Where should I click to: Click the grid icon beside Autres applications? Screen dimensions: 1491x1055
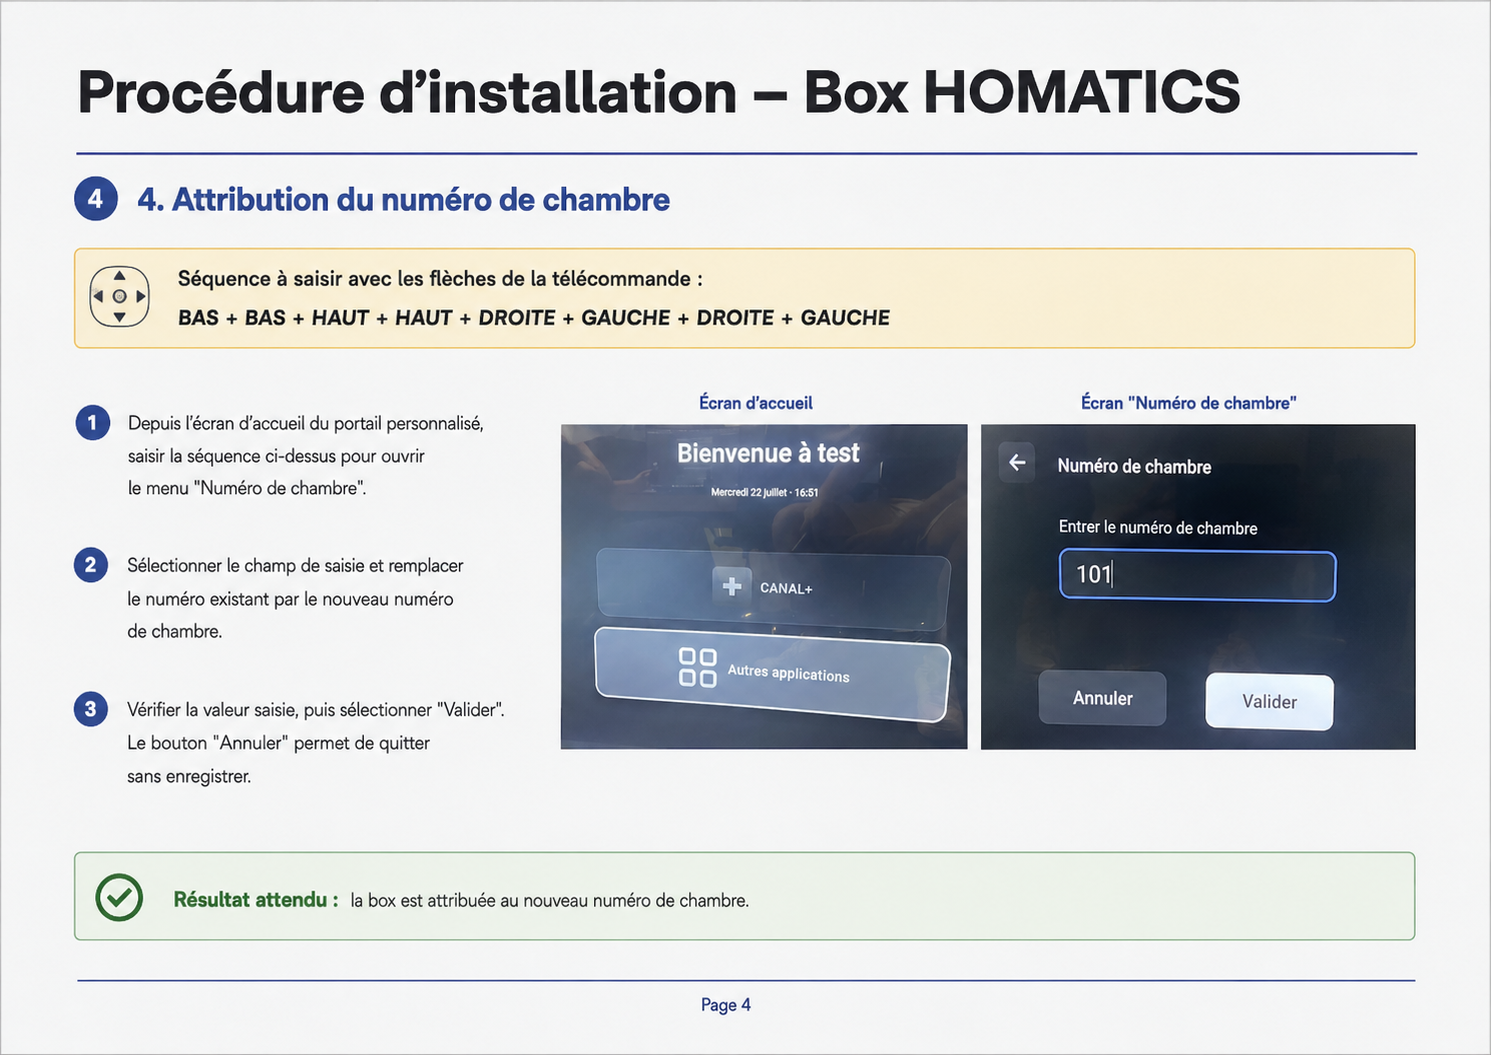(x=698, y=667)
